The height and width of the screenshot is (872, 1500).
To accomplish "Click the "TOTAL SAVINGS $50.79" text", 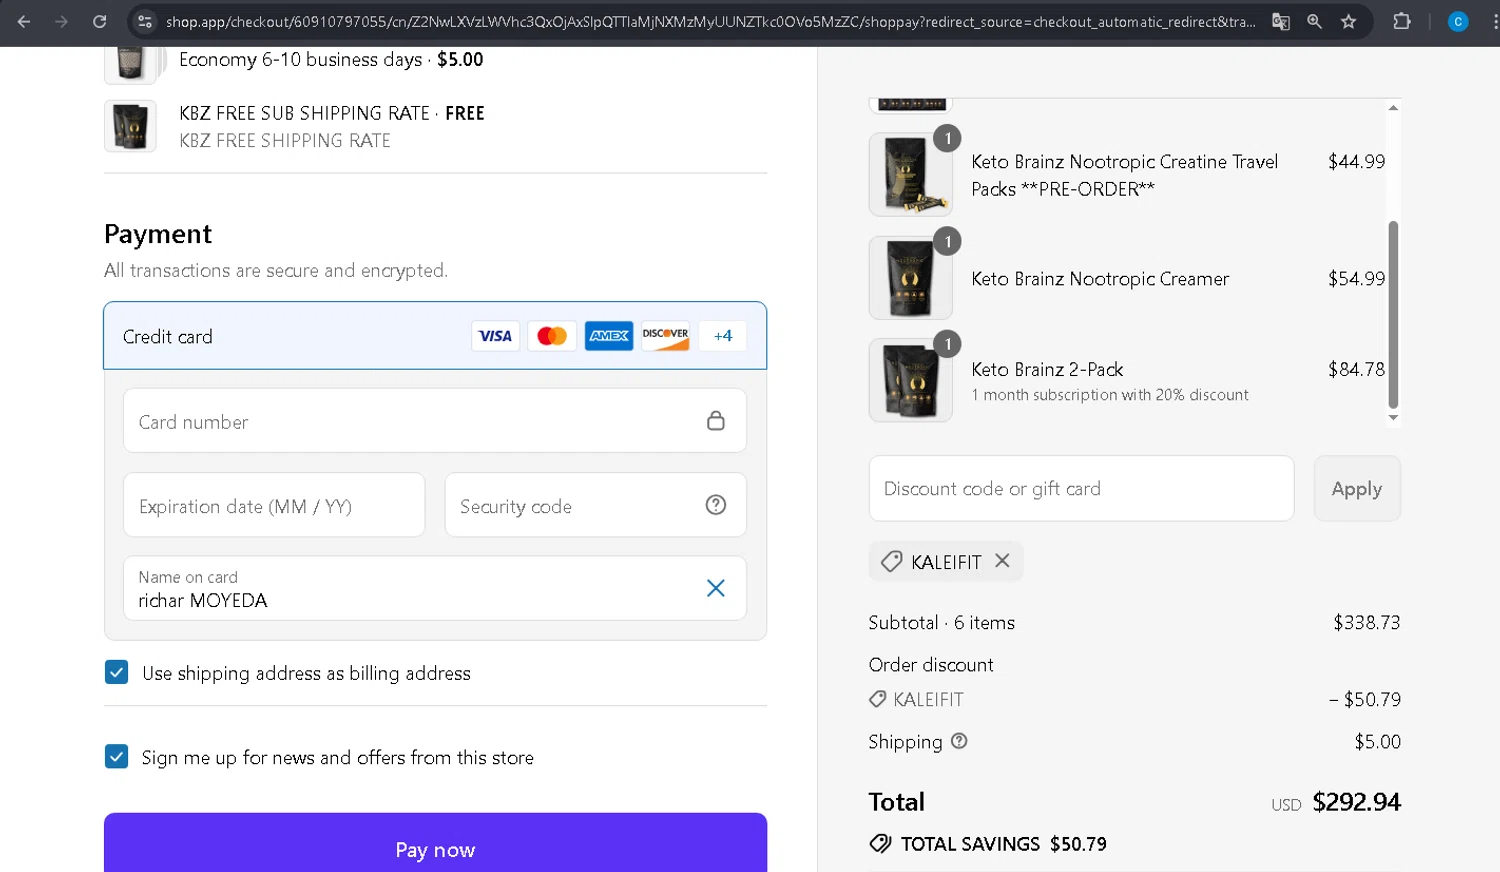I will tap(1003, 844).
